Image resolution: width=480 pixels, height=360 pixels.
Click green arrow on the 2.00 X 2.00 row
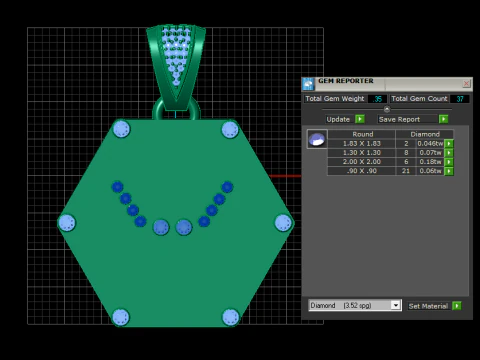(x=449, y=162)
